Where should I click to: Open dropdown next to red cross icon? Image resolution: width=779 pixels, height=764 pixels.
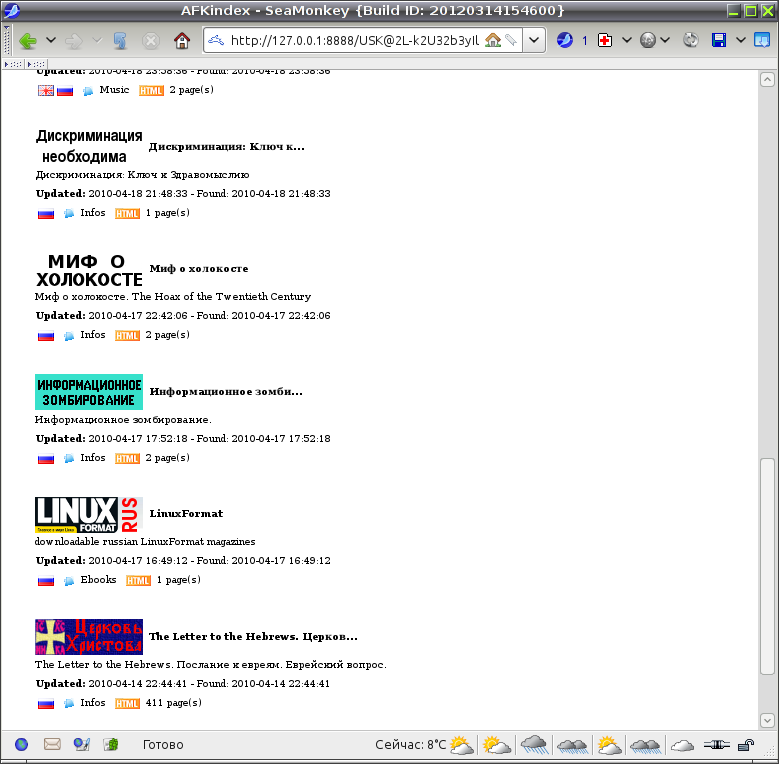pos(626,40)
